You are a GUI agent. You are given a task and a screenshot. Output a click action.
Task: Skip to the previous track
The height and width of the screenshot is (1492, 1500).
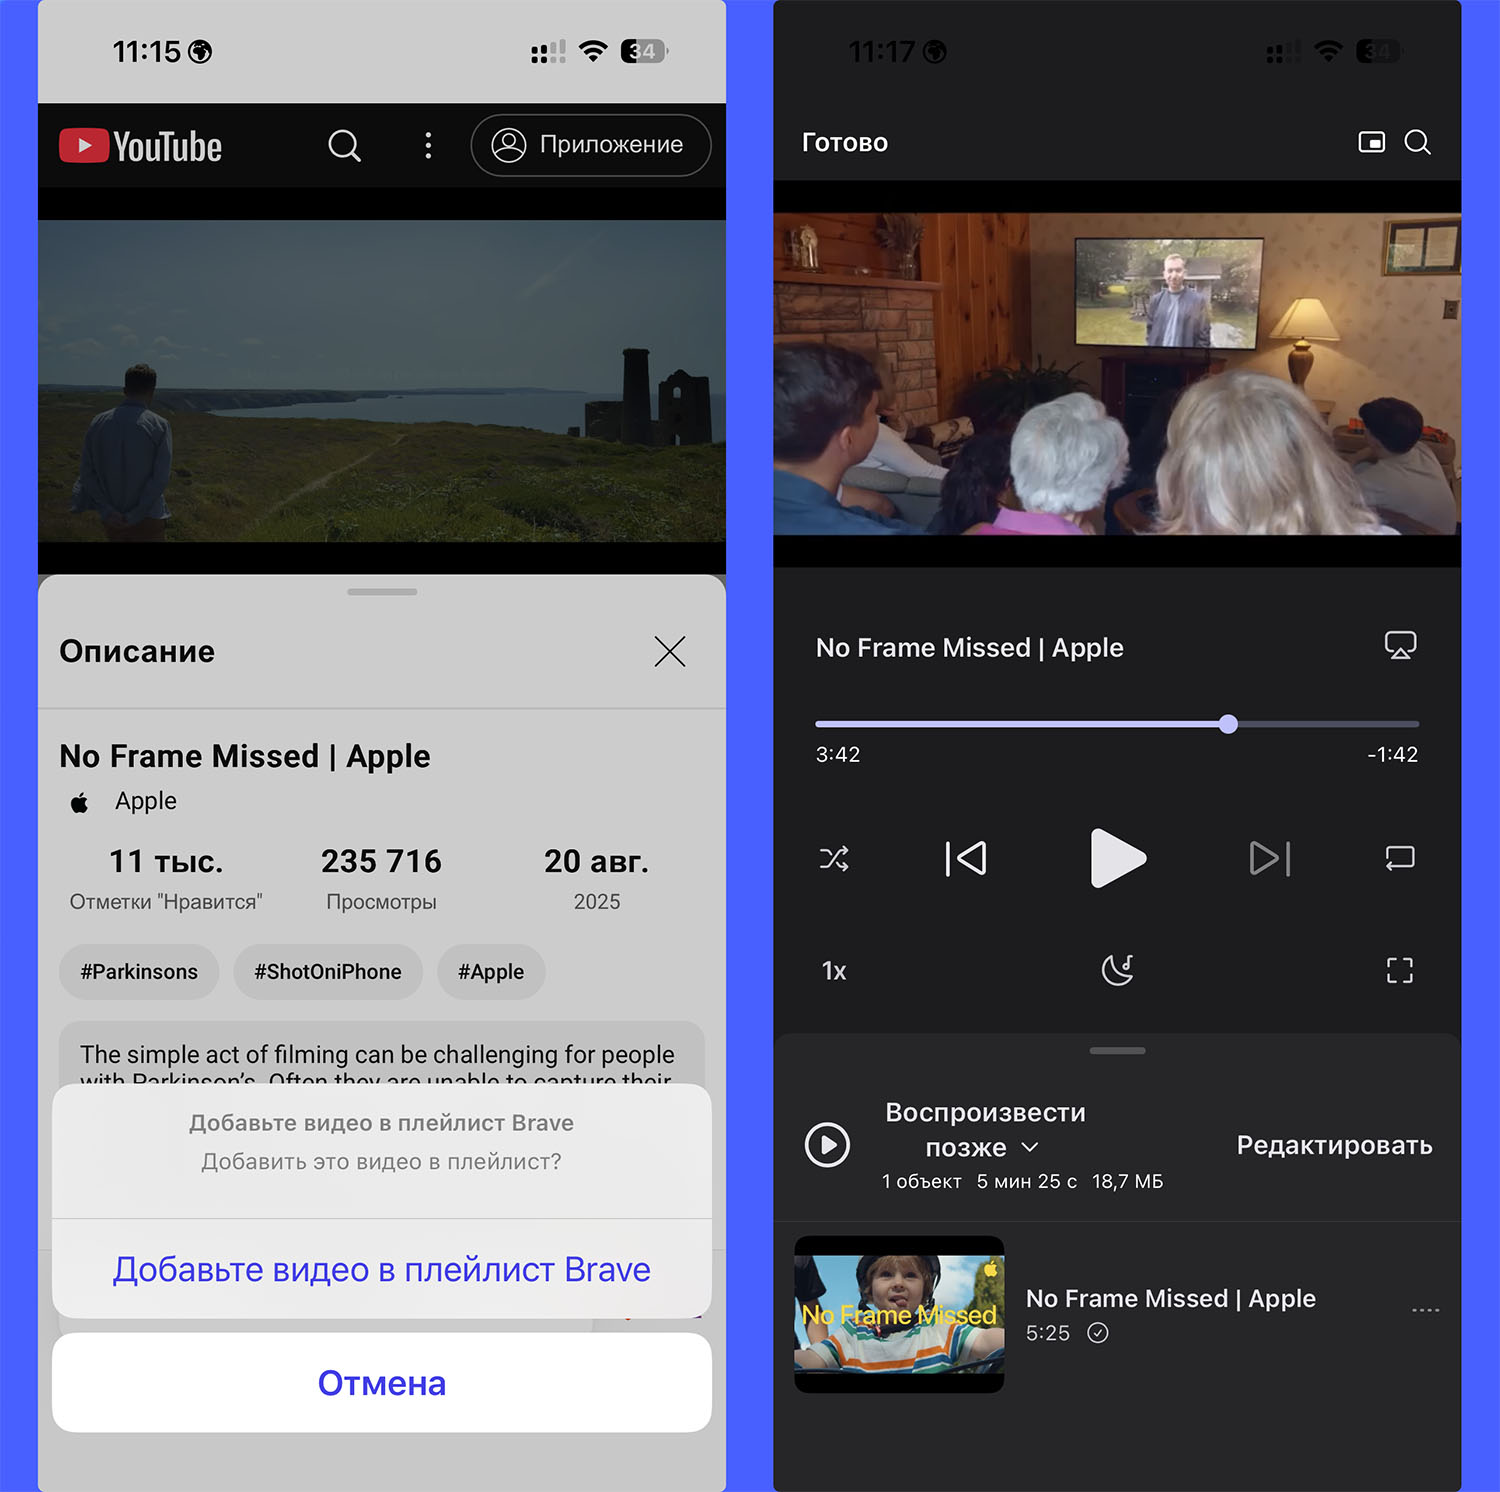click(x=966, y=858)
